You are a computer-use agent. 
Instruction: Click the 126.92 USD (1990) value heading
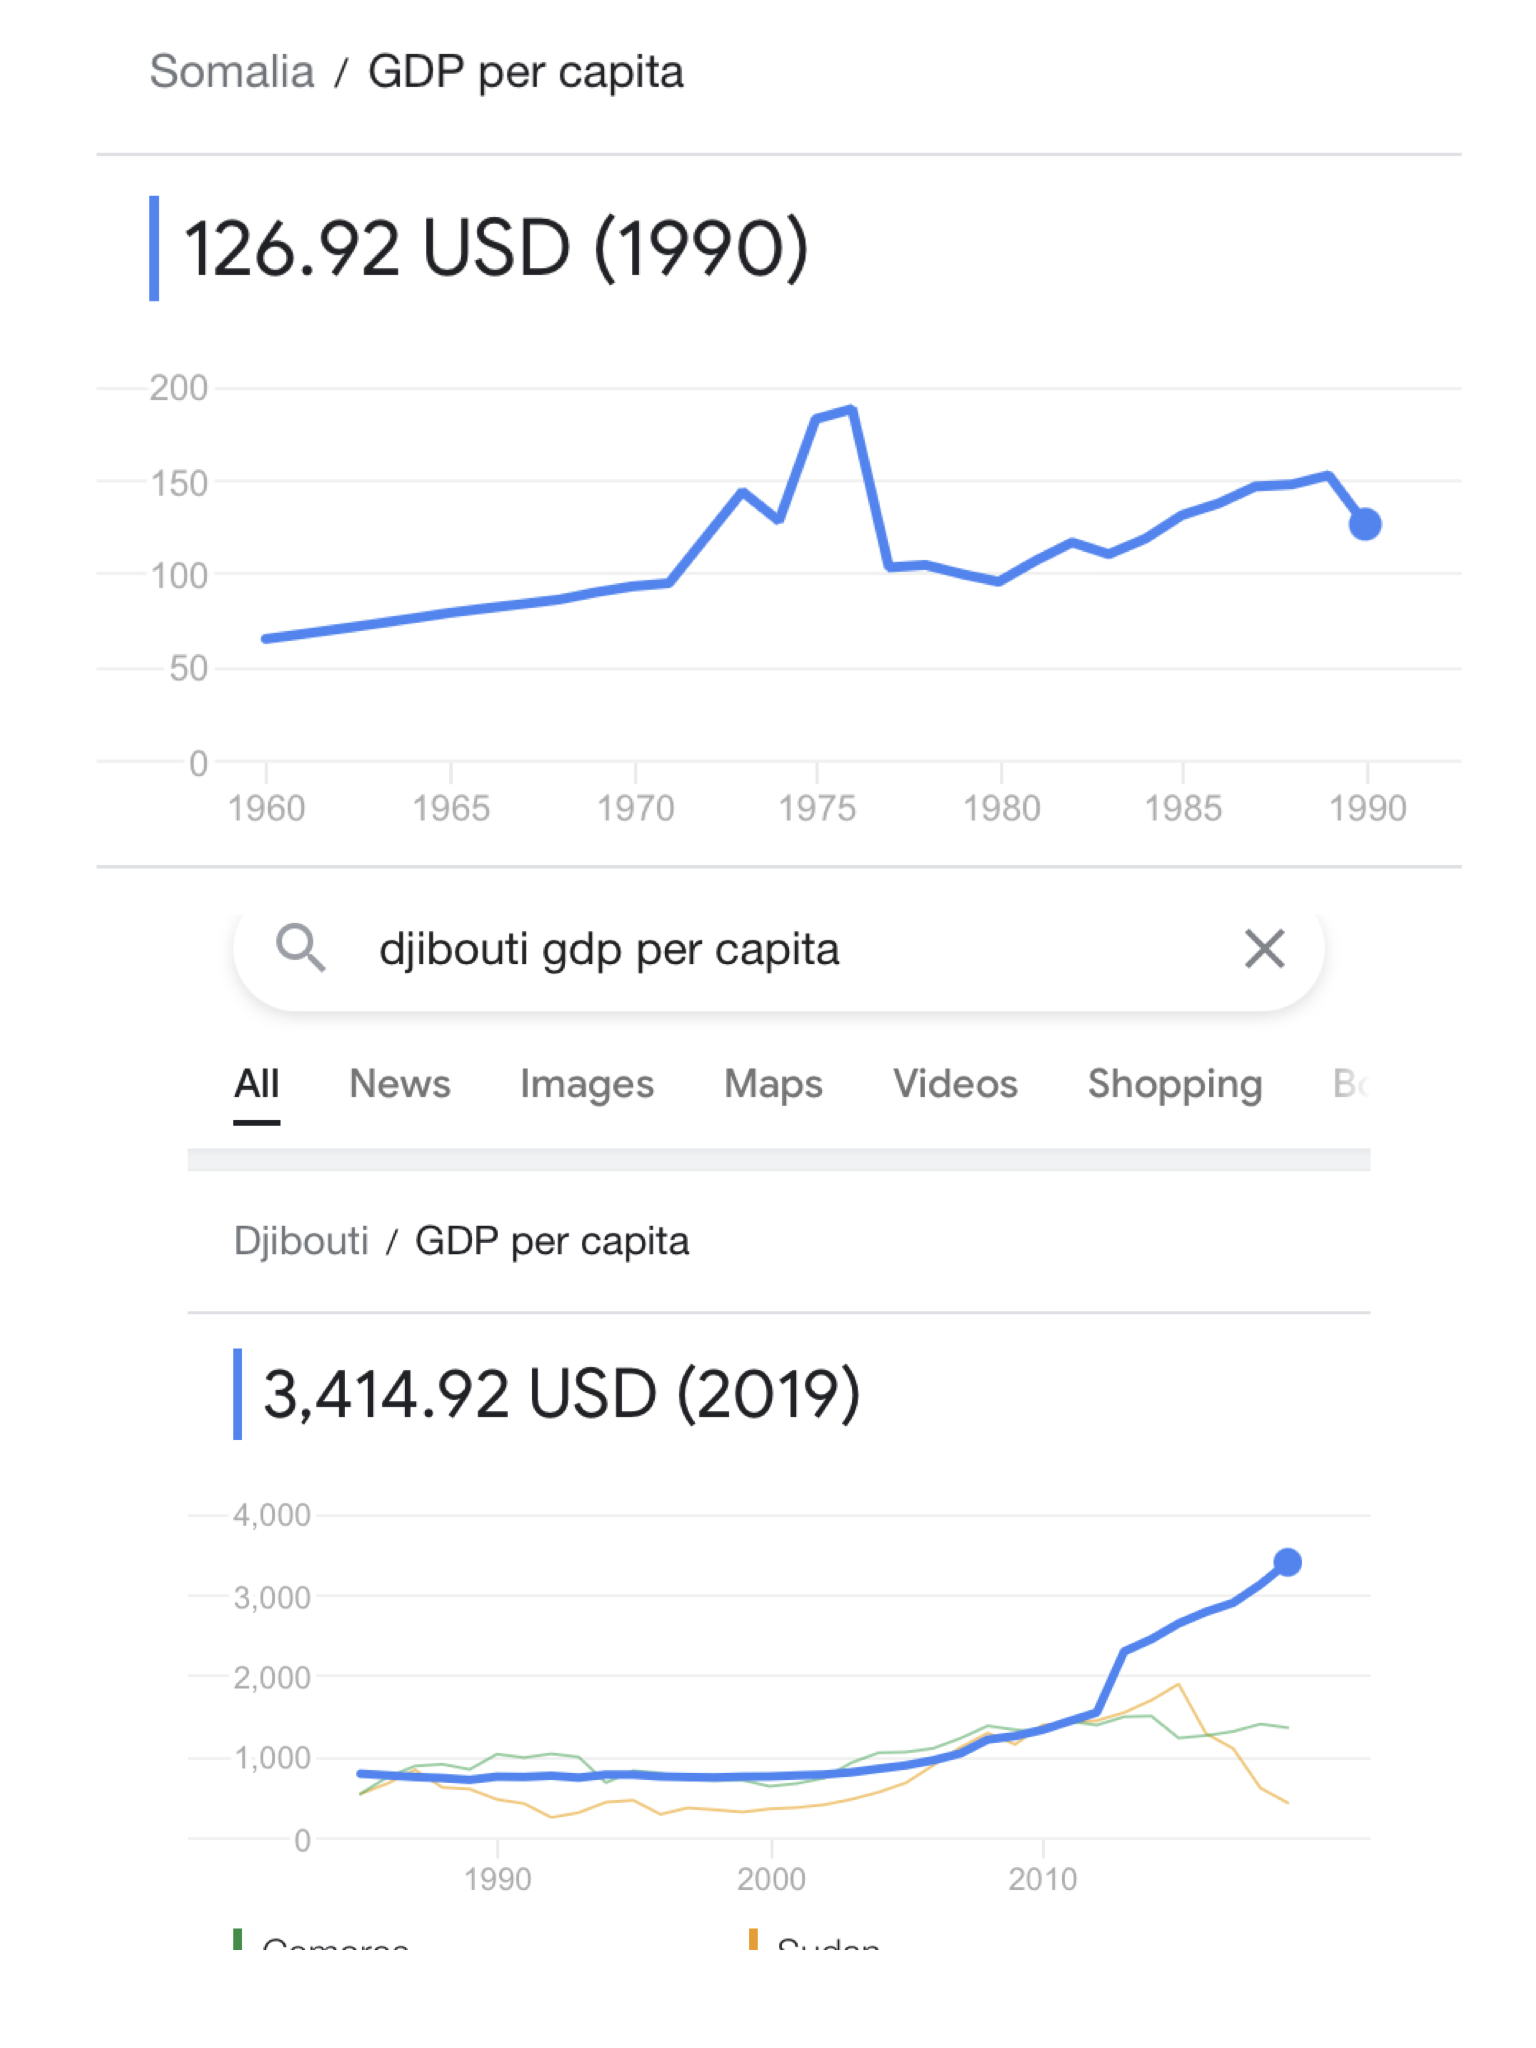[x=496, y=248]
